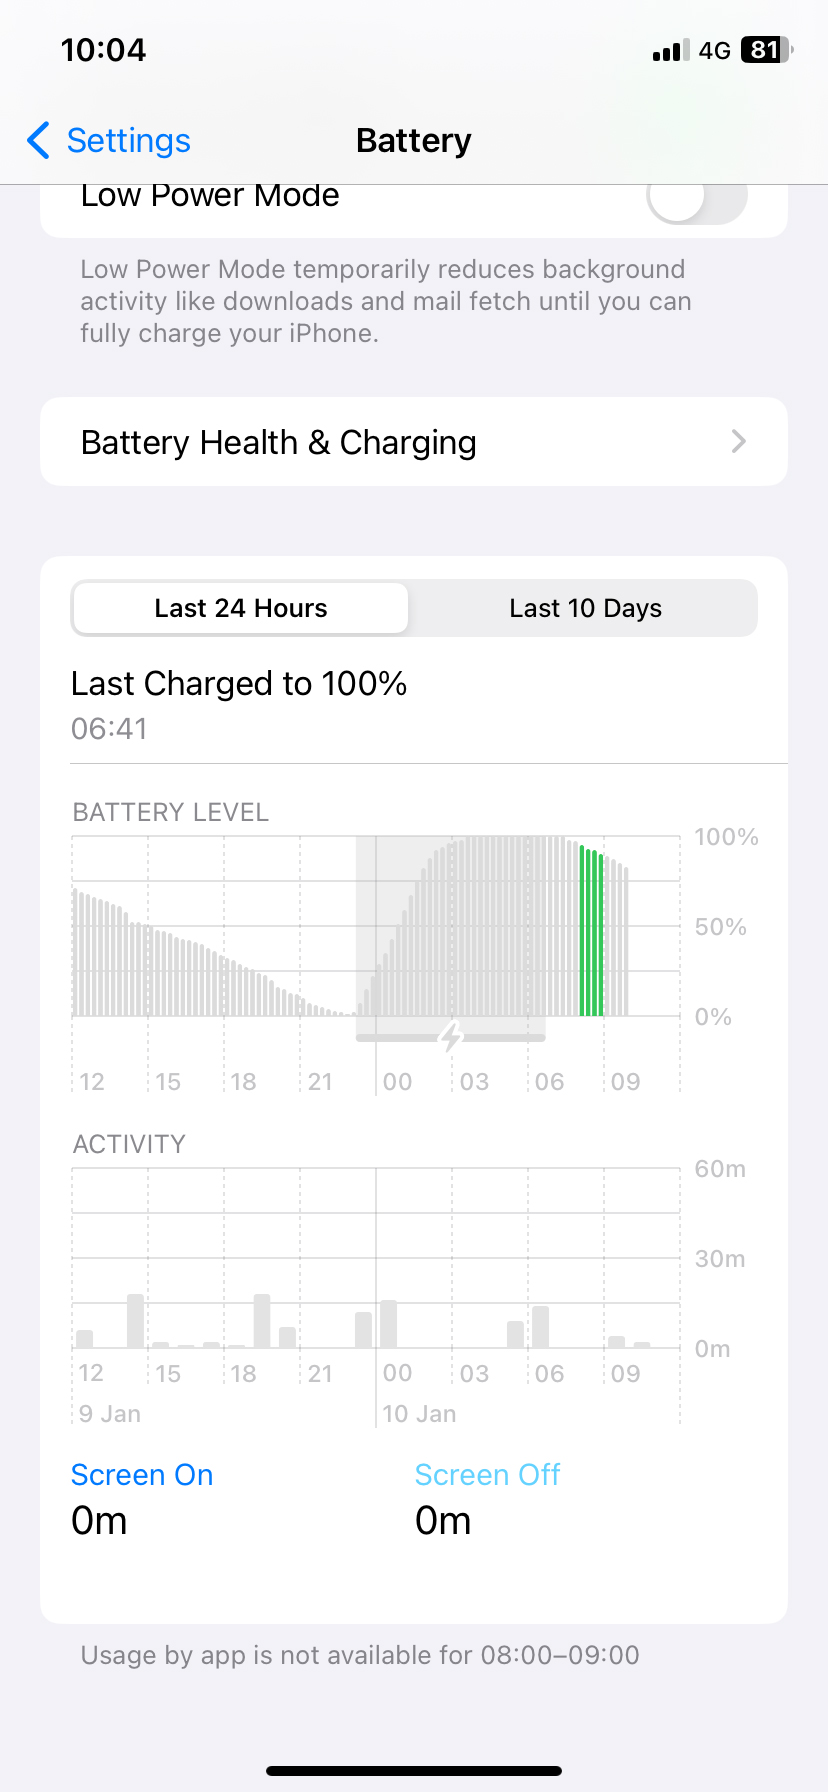
Task: Tap the cellular signal bars icon
Action: [670, 51]
